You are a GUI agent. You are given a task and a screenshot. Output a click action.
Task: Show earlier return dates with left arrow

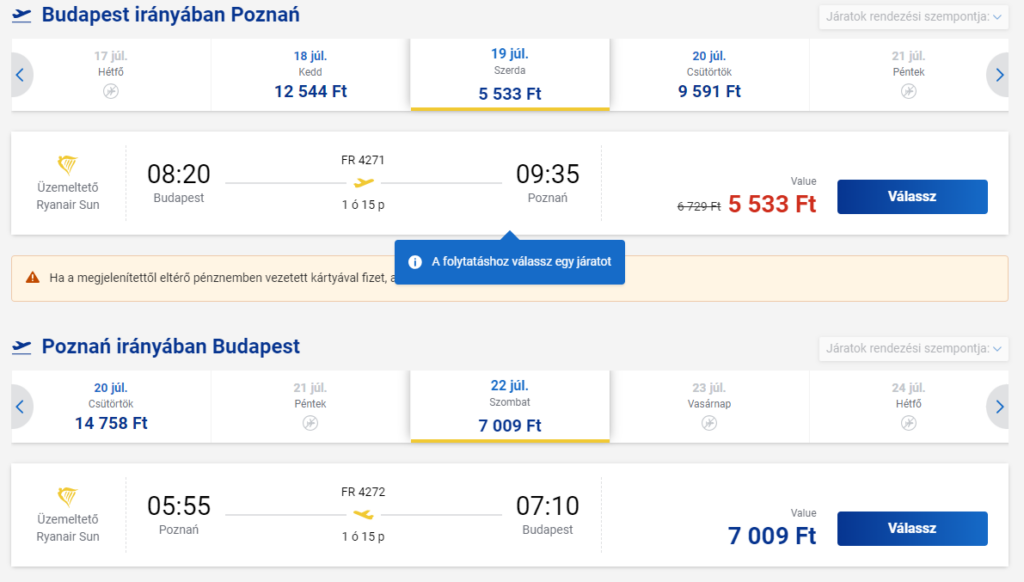pyautogui.click(x=20, y=407)
